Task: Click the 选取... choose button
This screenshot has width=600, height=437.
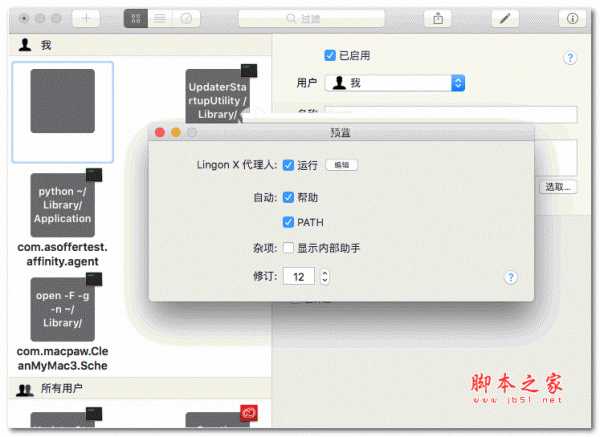Action: (x=558, y=187)
